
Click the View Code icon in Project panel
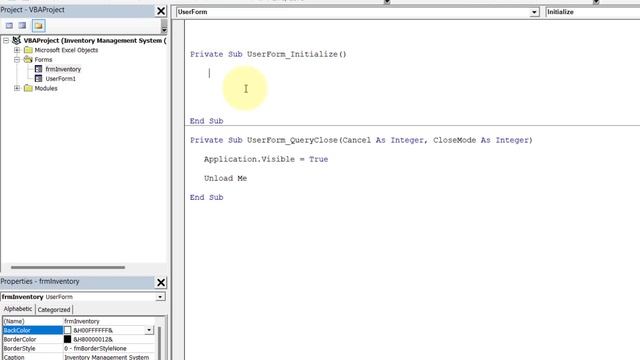[9, 26]
